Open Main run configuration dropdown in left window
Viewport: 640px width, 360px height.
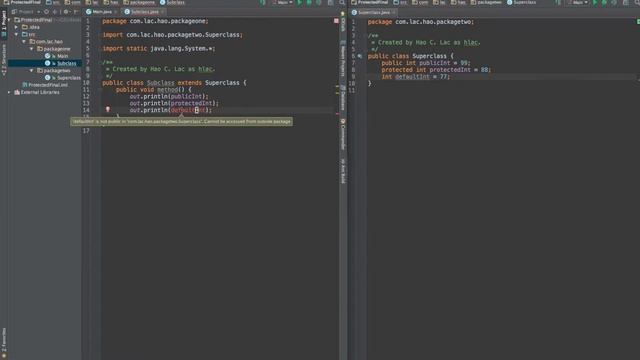tap(282, 3)
